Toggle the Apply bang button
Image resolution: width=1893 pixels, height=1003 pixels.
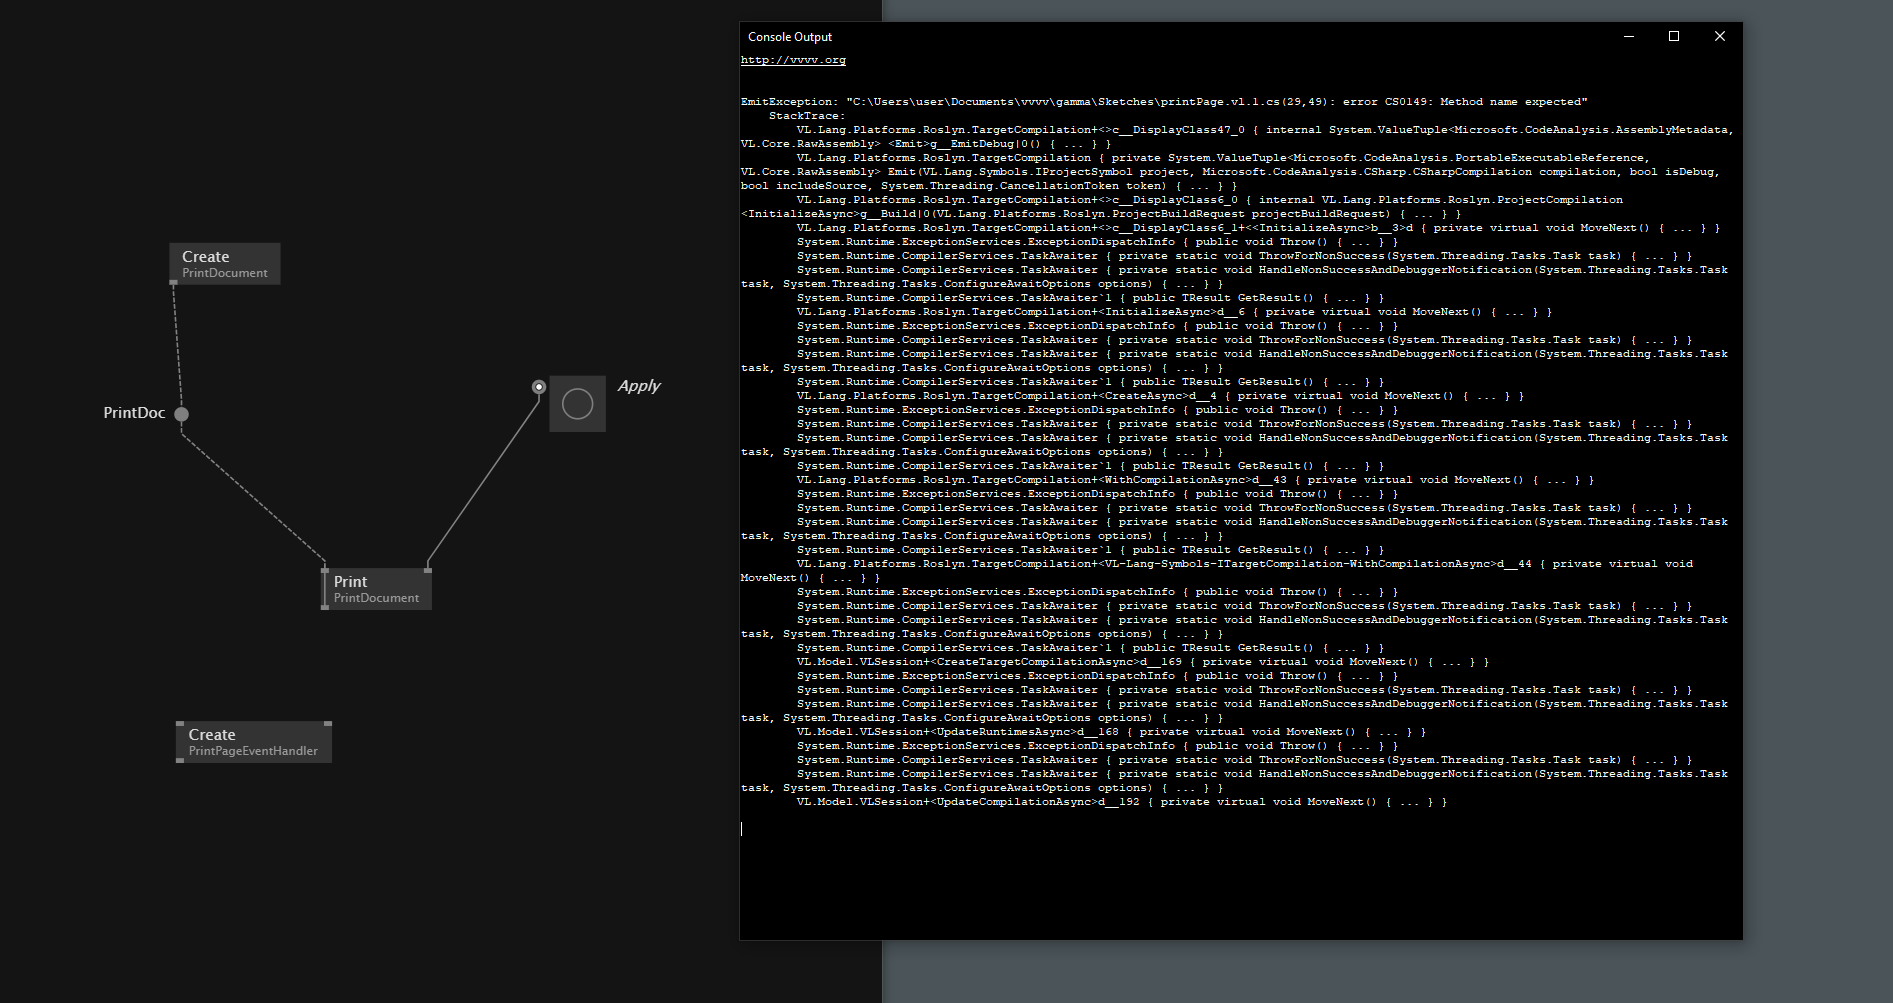578,404
